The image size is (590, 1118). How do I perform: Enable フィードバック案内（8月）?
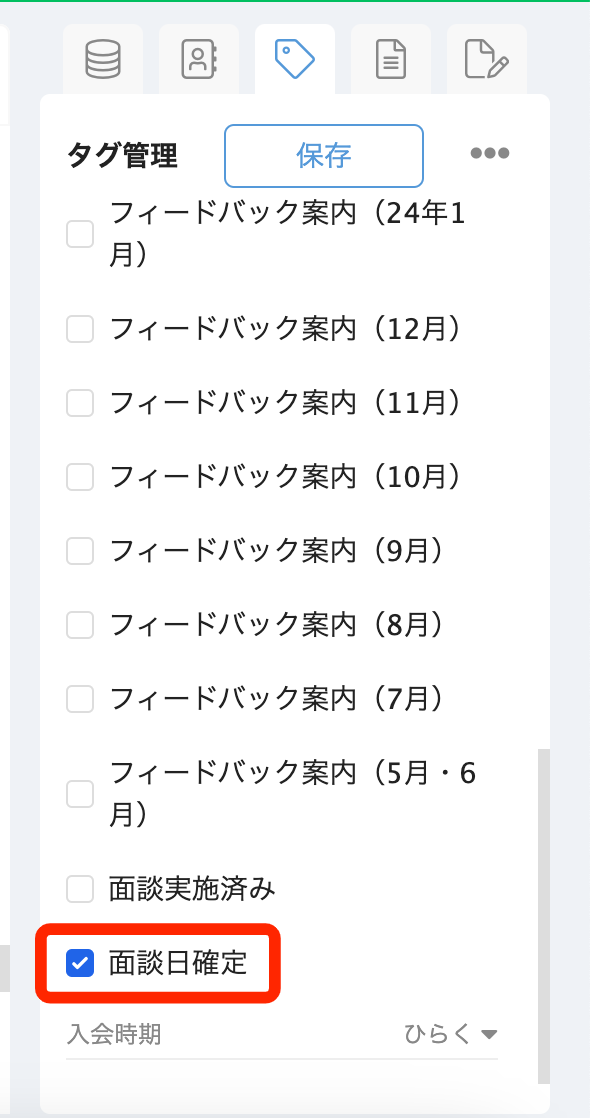tap(79, 624)
